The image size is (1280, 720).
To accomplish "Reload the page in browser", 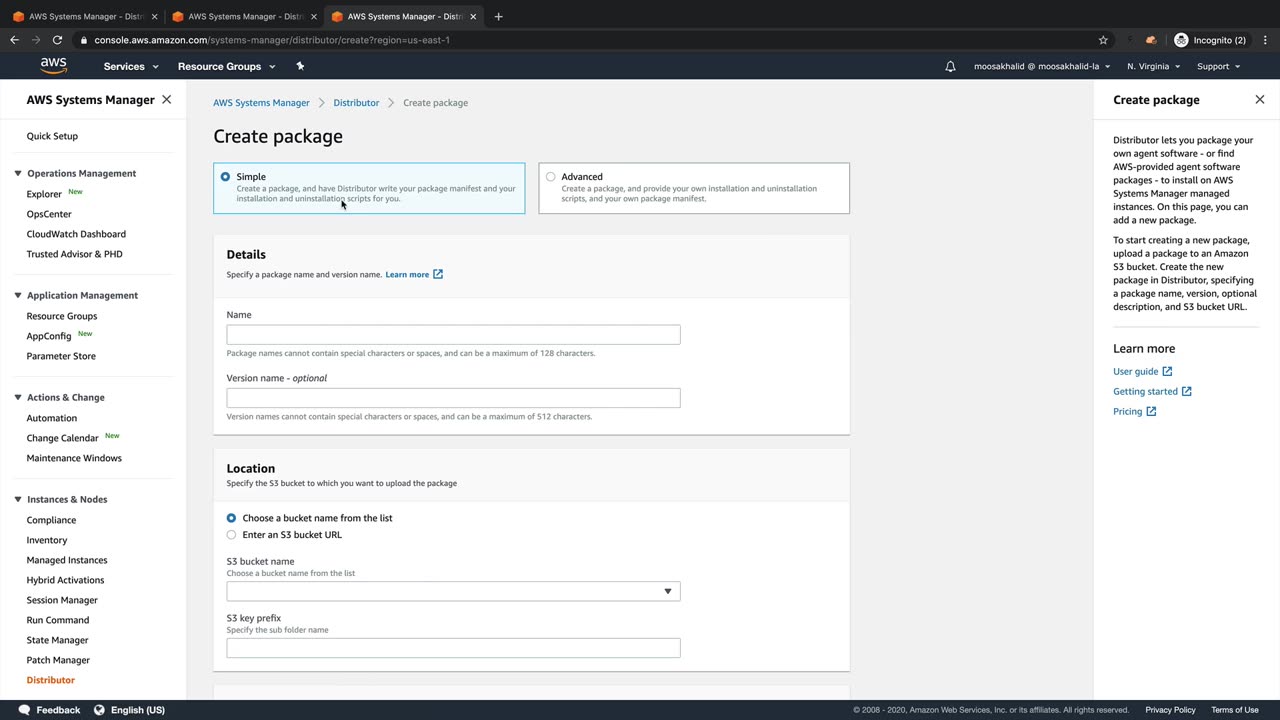I will [57, 40].
